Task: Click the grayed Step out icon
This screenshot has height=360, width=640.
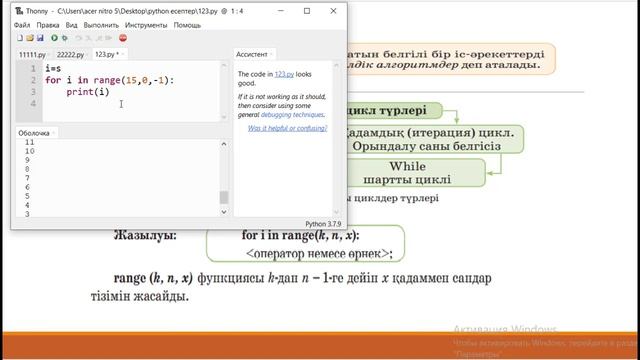Action: (98, 38)
